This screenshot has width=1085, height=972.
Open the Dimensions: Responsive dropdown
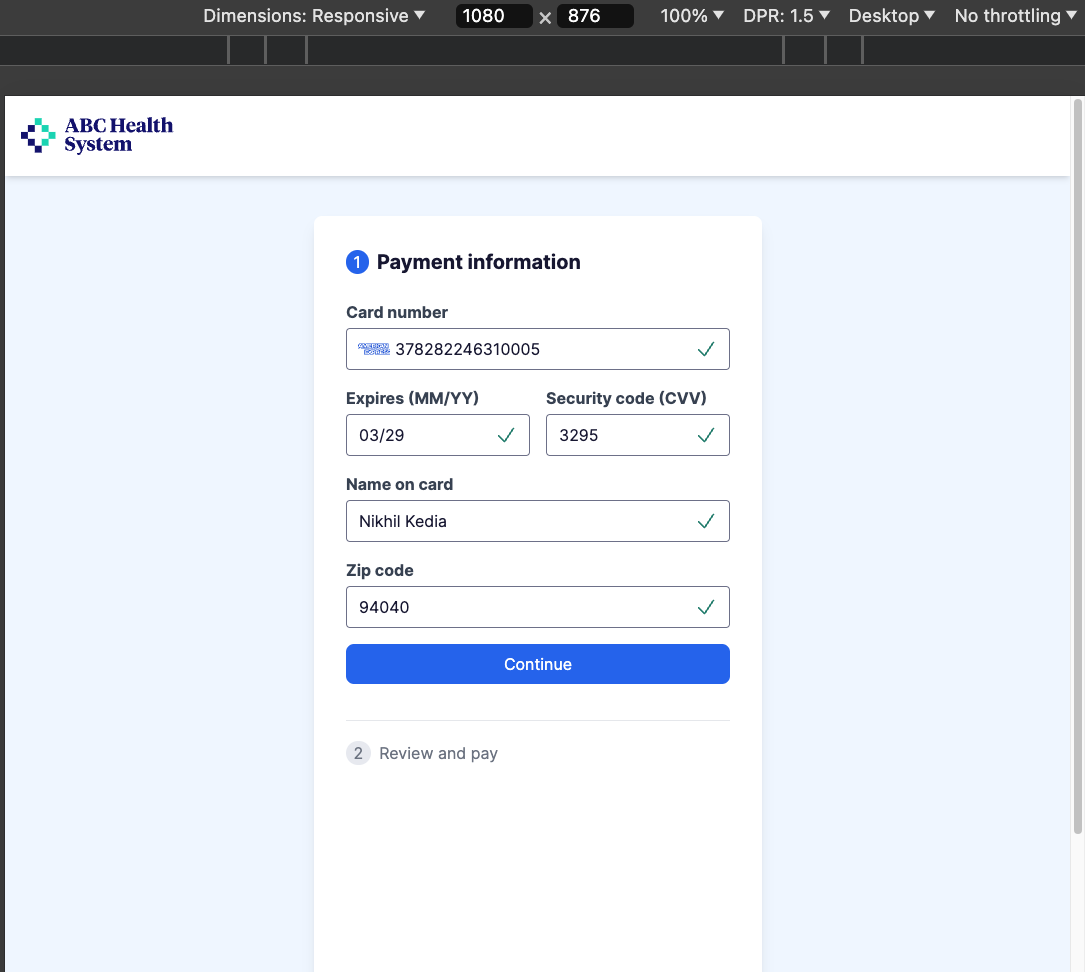coord(313,16)
